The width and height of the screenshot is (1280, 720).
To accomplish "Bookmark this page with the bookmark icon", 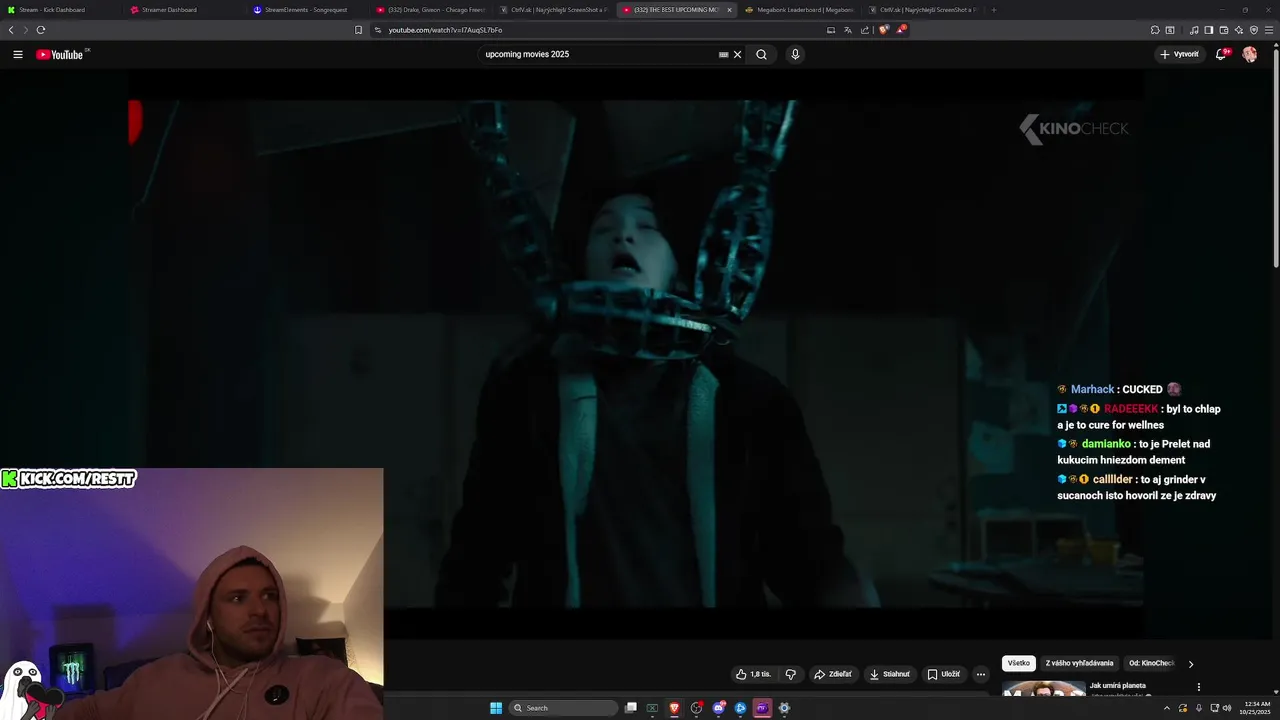I will 358,30.
